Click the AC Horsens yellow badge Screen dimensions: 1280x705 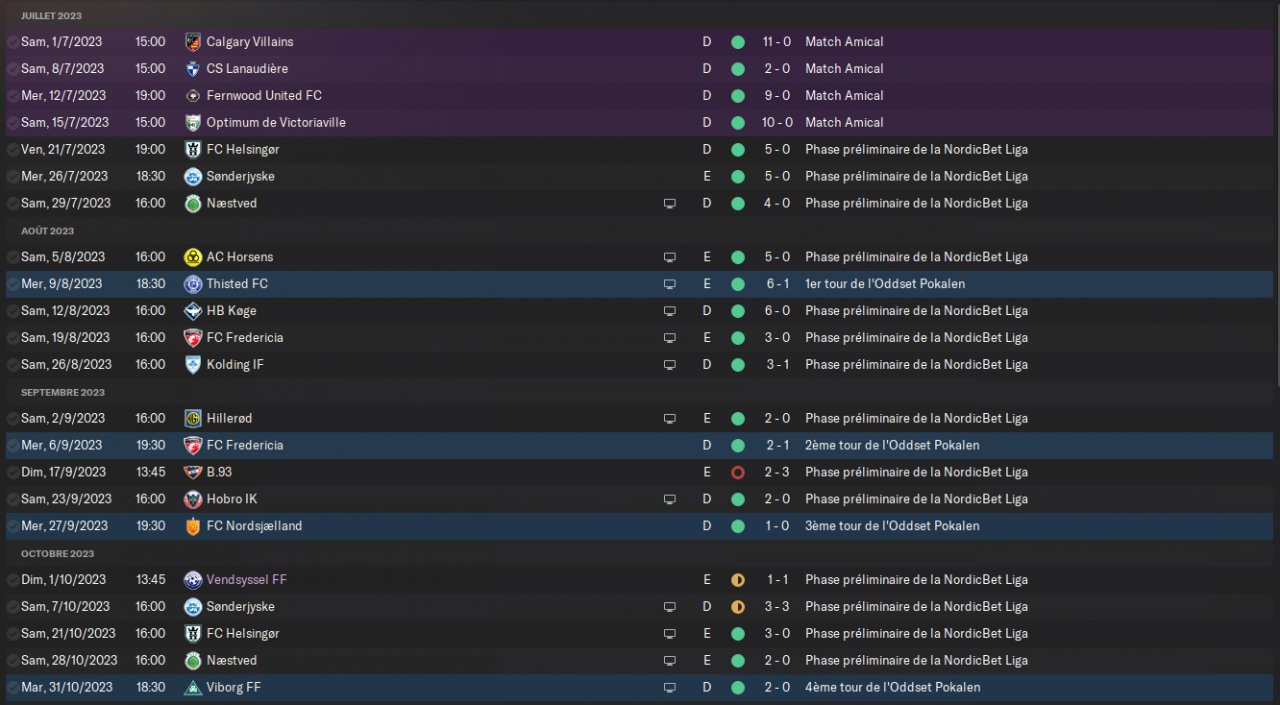click(193, 257)
